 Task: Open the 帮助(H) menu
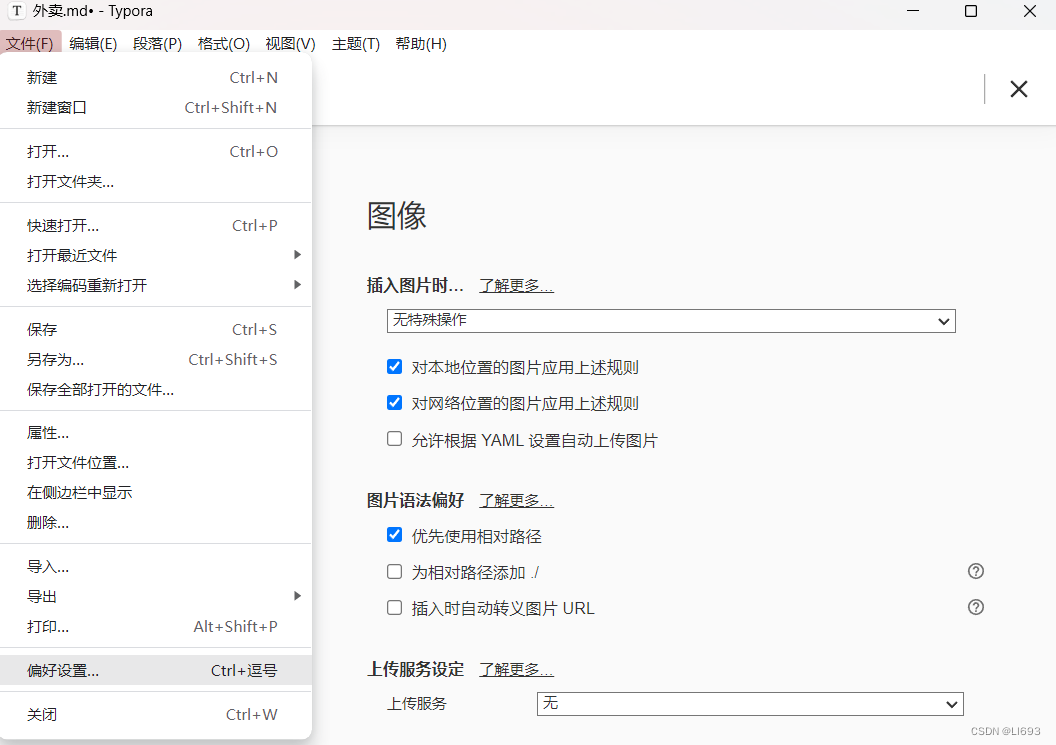pyautogui.click(x=421, y=44)
